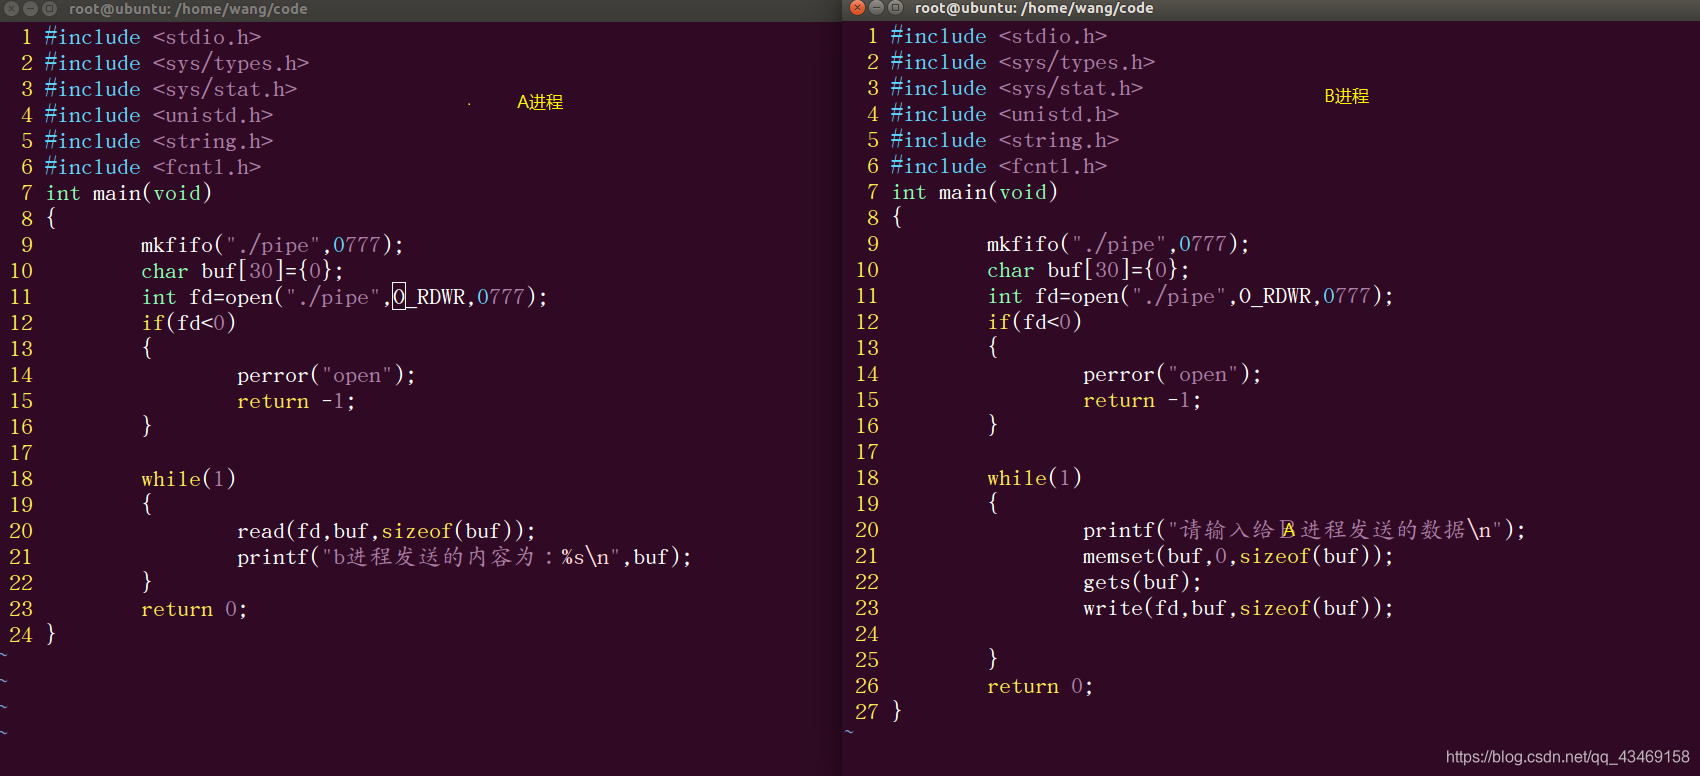The width and height of the screenshot is (1700, 776).
Task: Click line number 27 in right window
Action: point(867,712)
